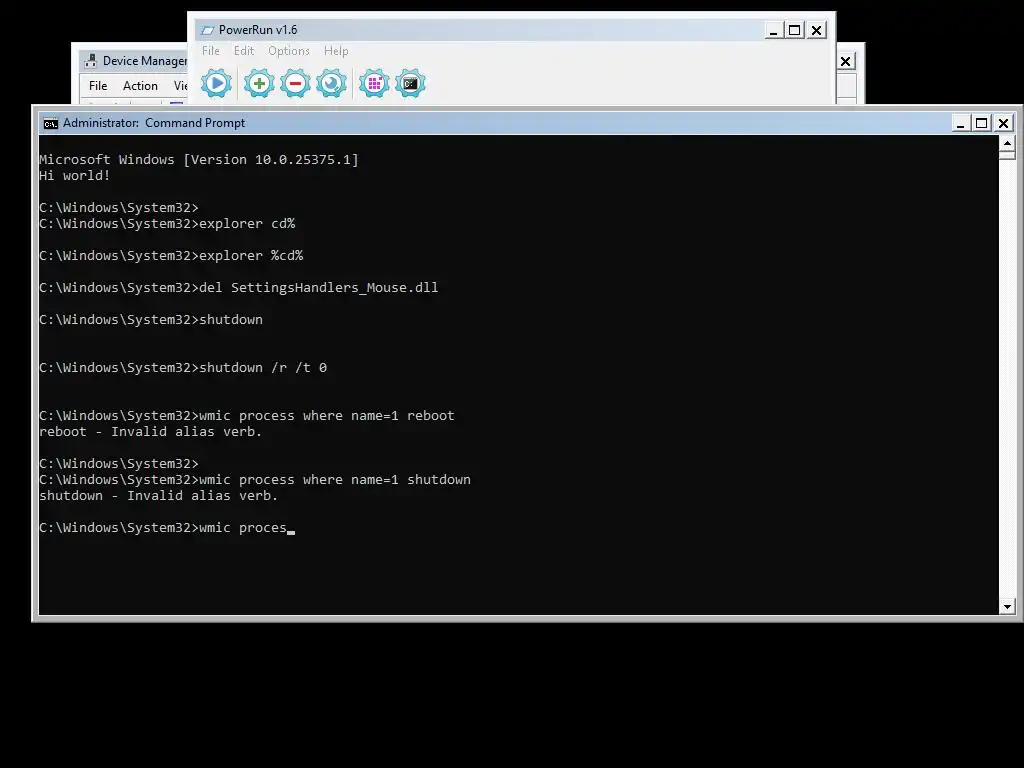1024x768 pixels.
Task: Click 'wmic process where name=1 shutdown' line
Action: point(255,479)
